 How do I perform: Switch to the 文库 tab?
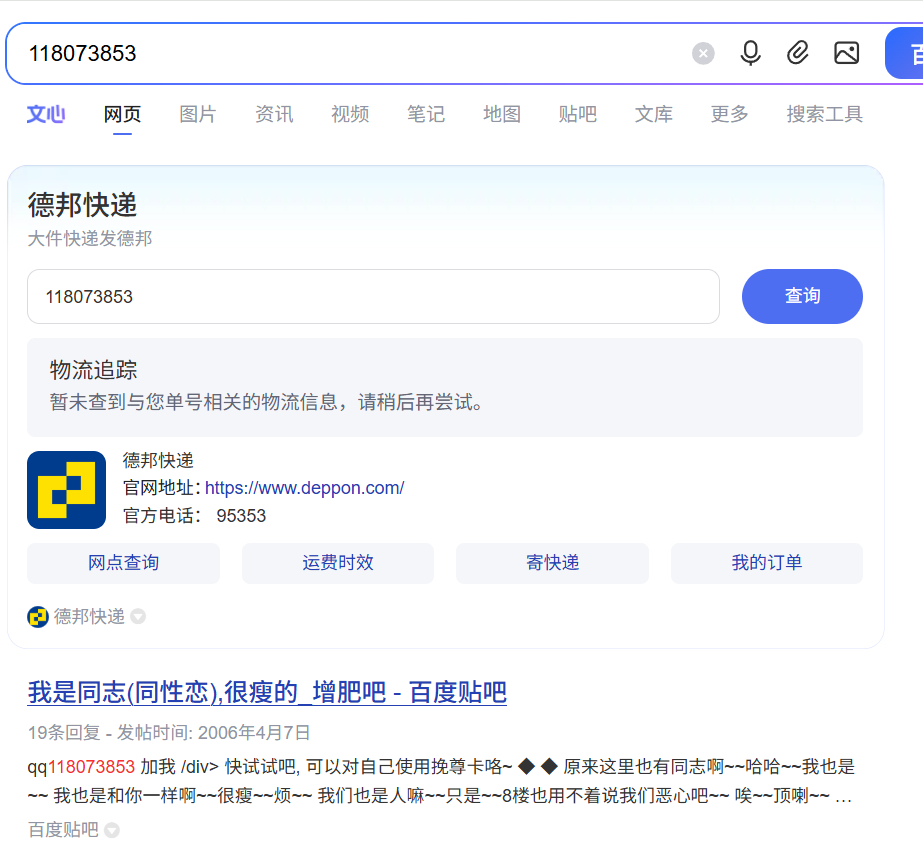[x=653, y=114]
